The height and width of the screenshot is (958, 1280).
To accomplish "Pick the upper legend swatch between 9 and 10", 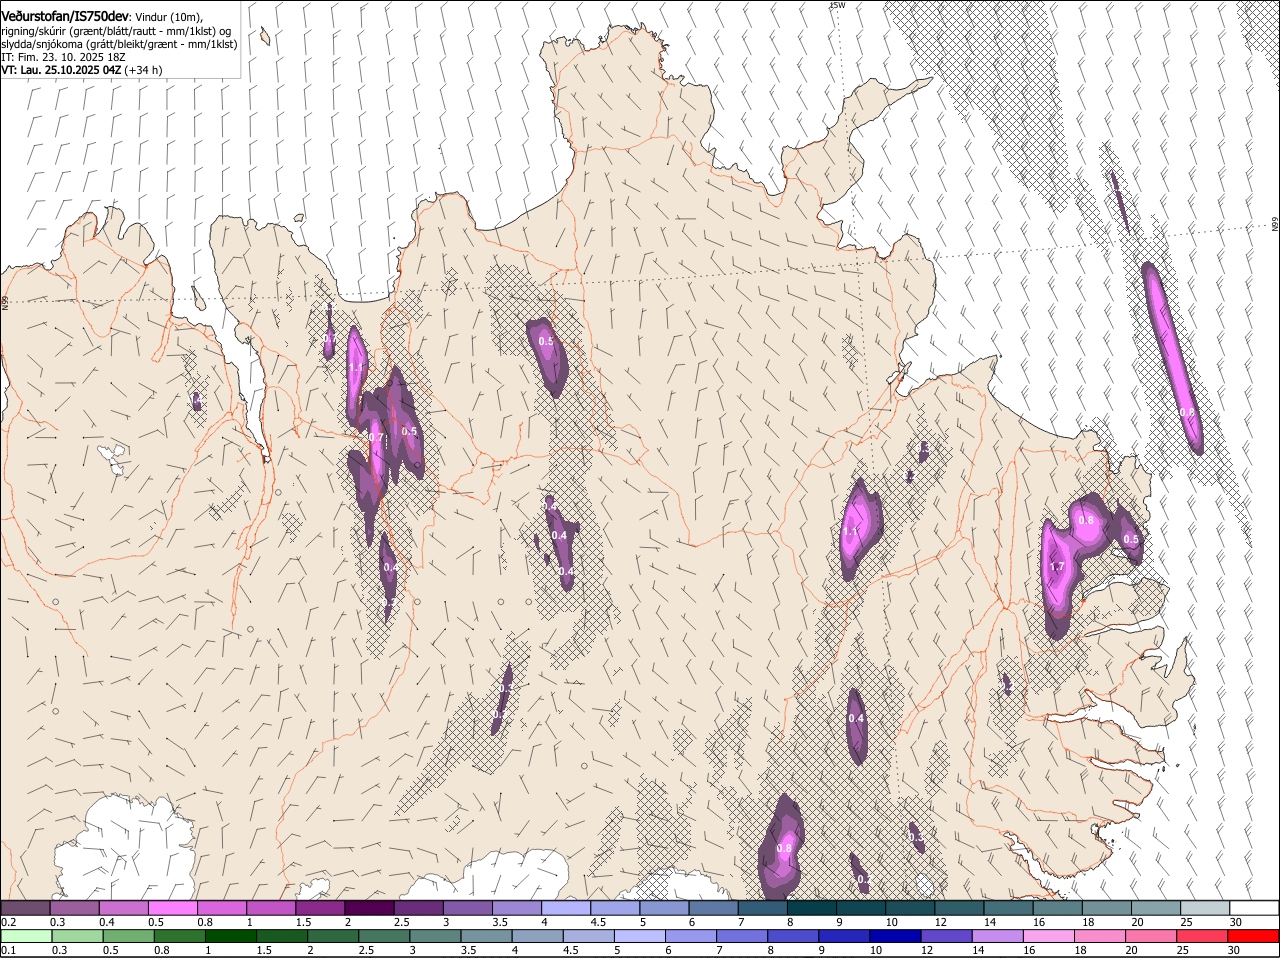I will click(861, 907).
